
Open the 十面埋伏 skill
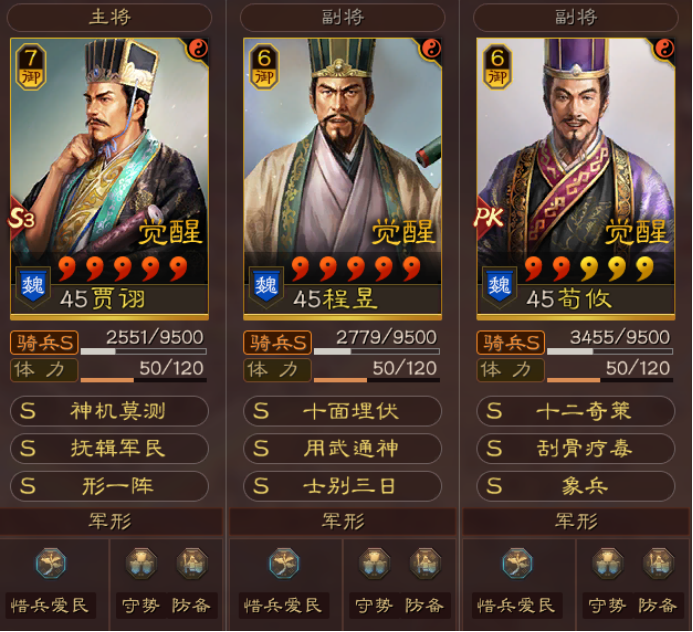[x=342, y=411]
